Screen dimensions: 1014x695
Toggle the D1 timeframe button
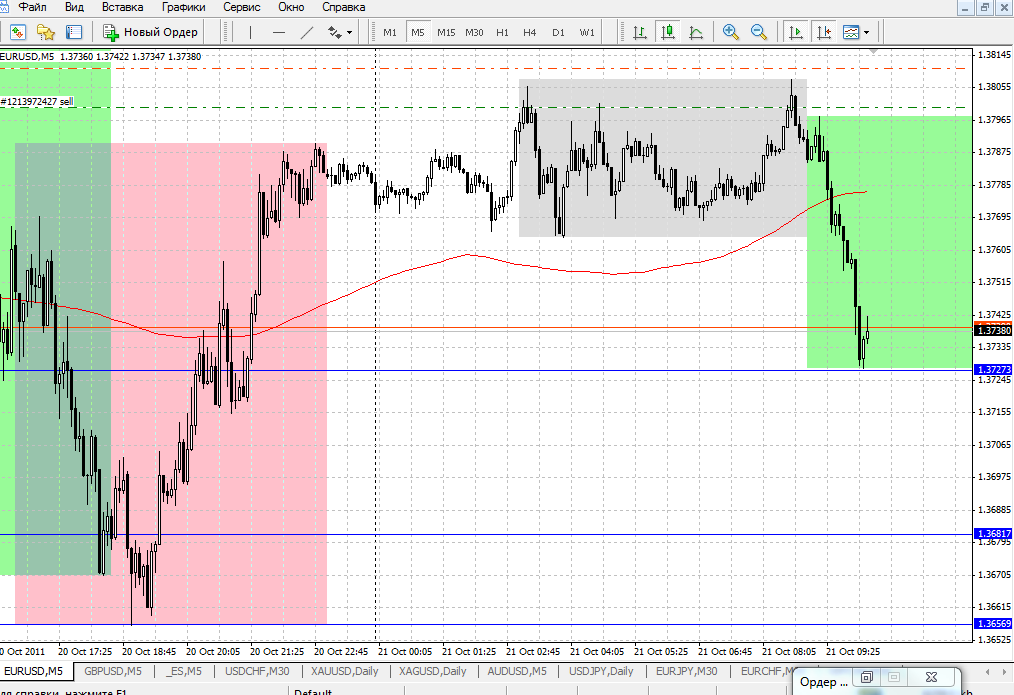(x=558, y=32)
